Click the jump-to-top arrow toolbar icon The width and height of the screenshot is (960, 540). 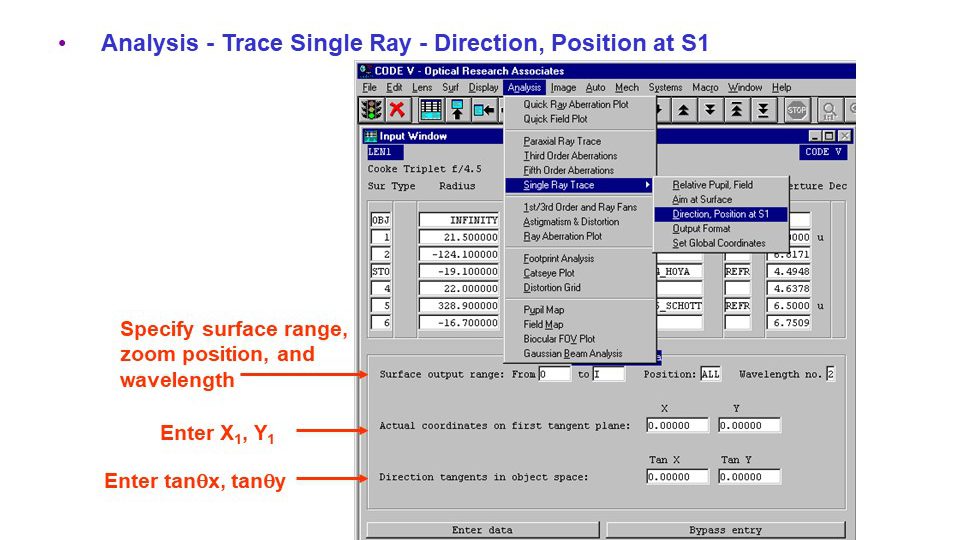pos(737,110)
